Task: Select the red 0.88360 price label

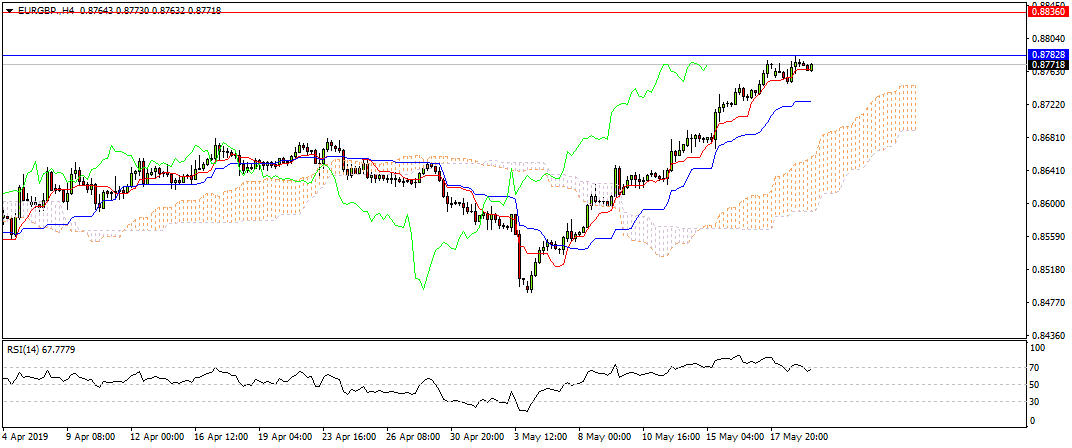Action: click(x=1046, y=12)
